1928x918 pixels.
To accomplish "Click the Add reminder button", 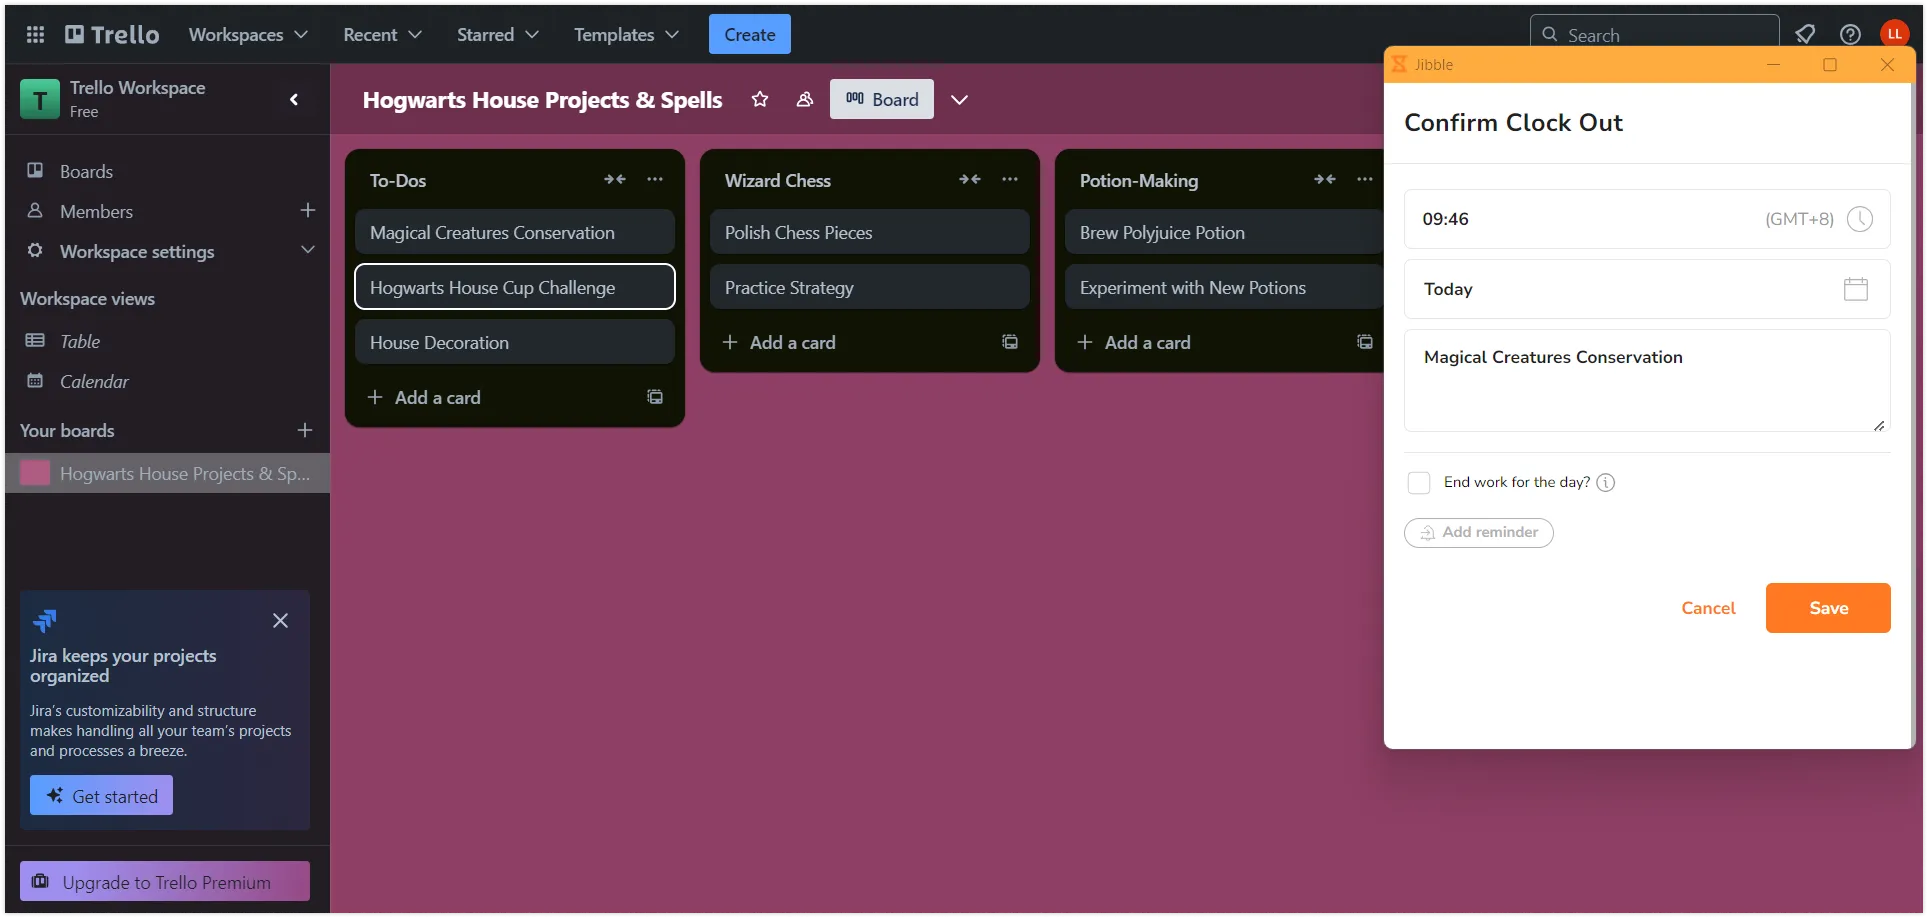I will pyautogui.click(x=1478, y=533).
